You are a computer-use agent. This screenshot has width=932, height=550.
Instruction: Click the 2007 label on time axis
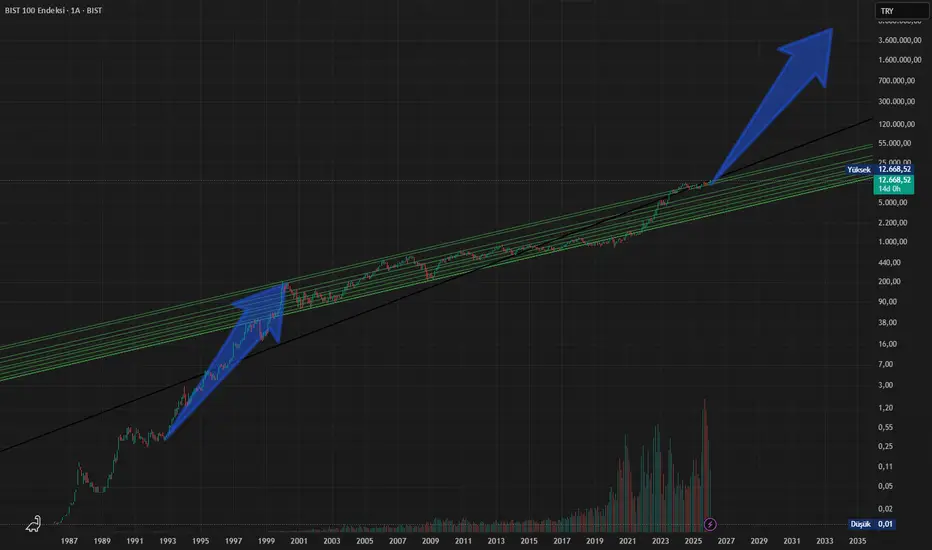pos(398,541)
